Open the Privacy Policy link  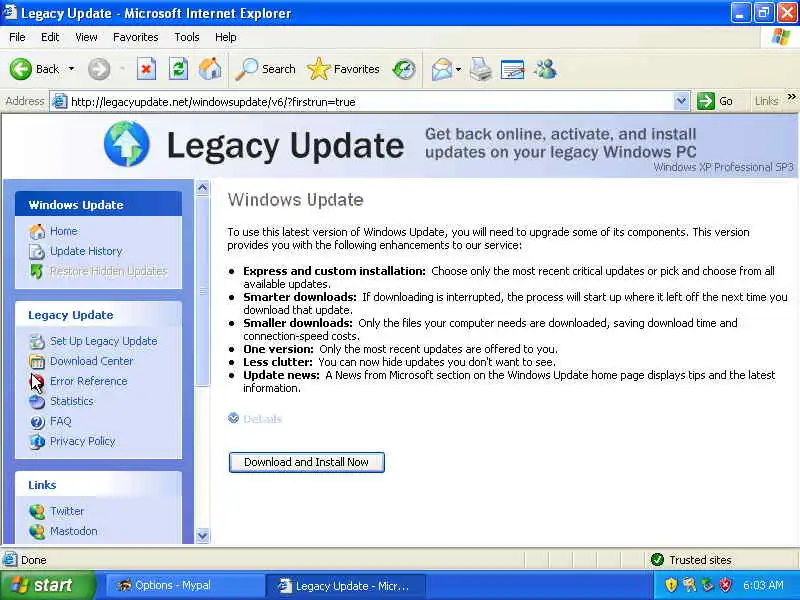[x=83, y=441]
